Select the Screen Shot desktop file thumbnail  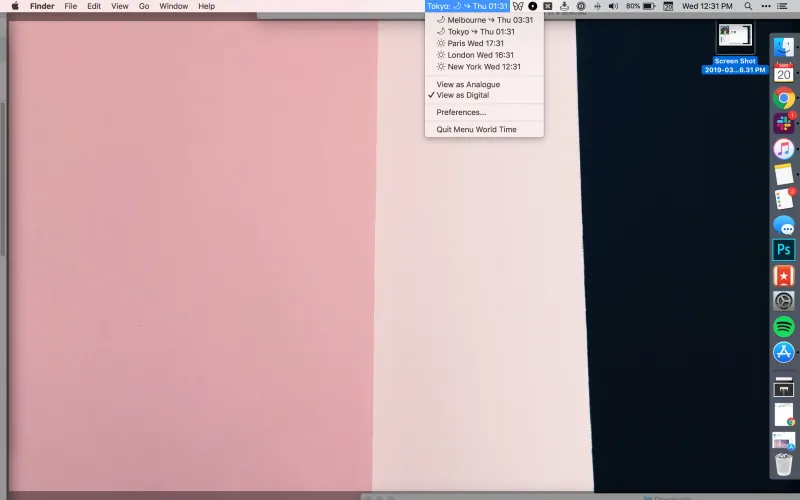click(735, 37)
